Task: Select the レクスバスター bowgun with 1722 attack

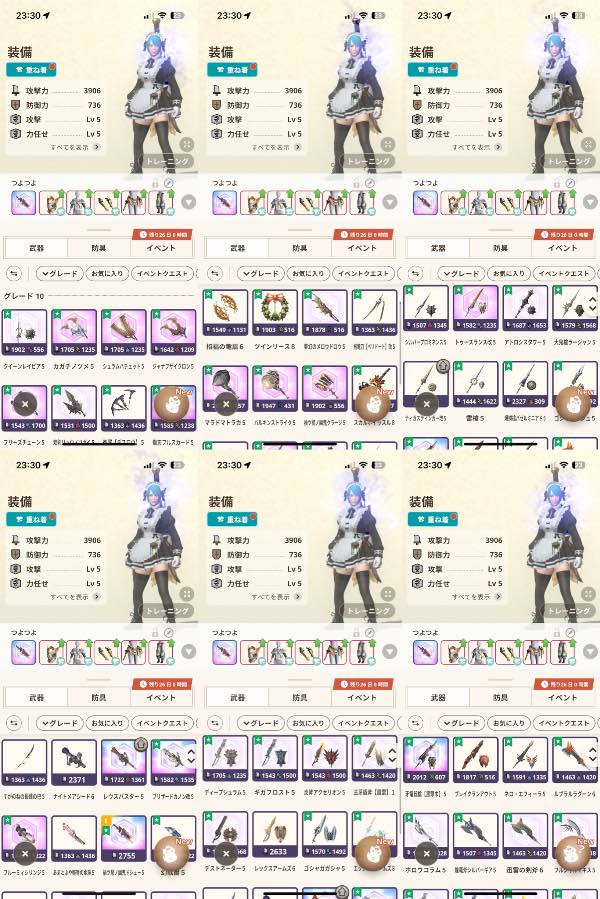Action: pos(124,763)
